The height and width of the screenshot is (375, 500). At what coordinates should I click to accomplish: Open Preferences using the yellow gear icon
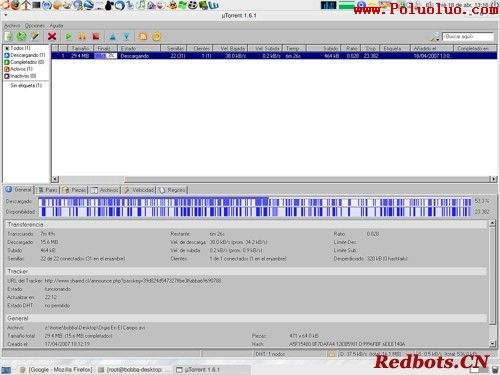pos(157,37)
